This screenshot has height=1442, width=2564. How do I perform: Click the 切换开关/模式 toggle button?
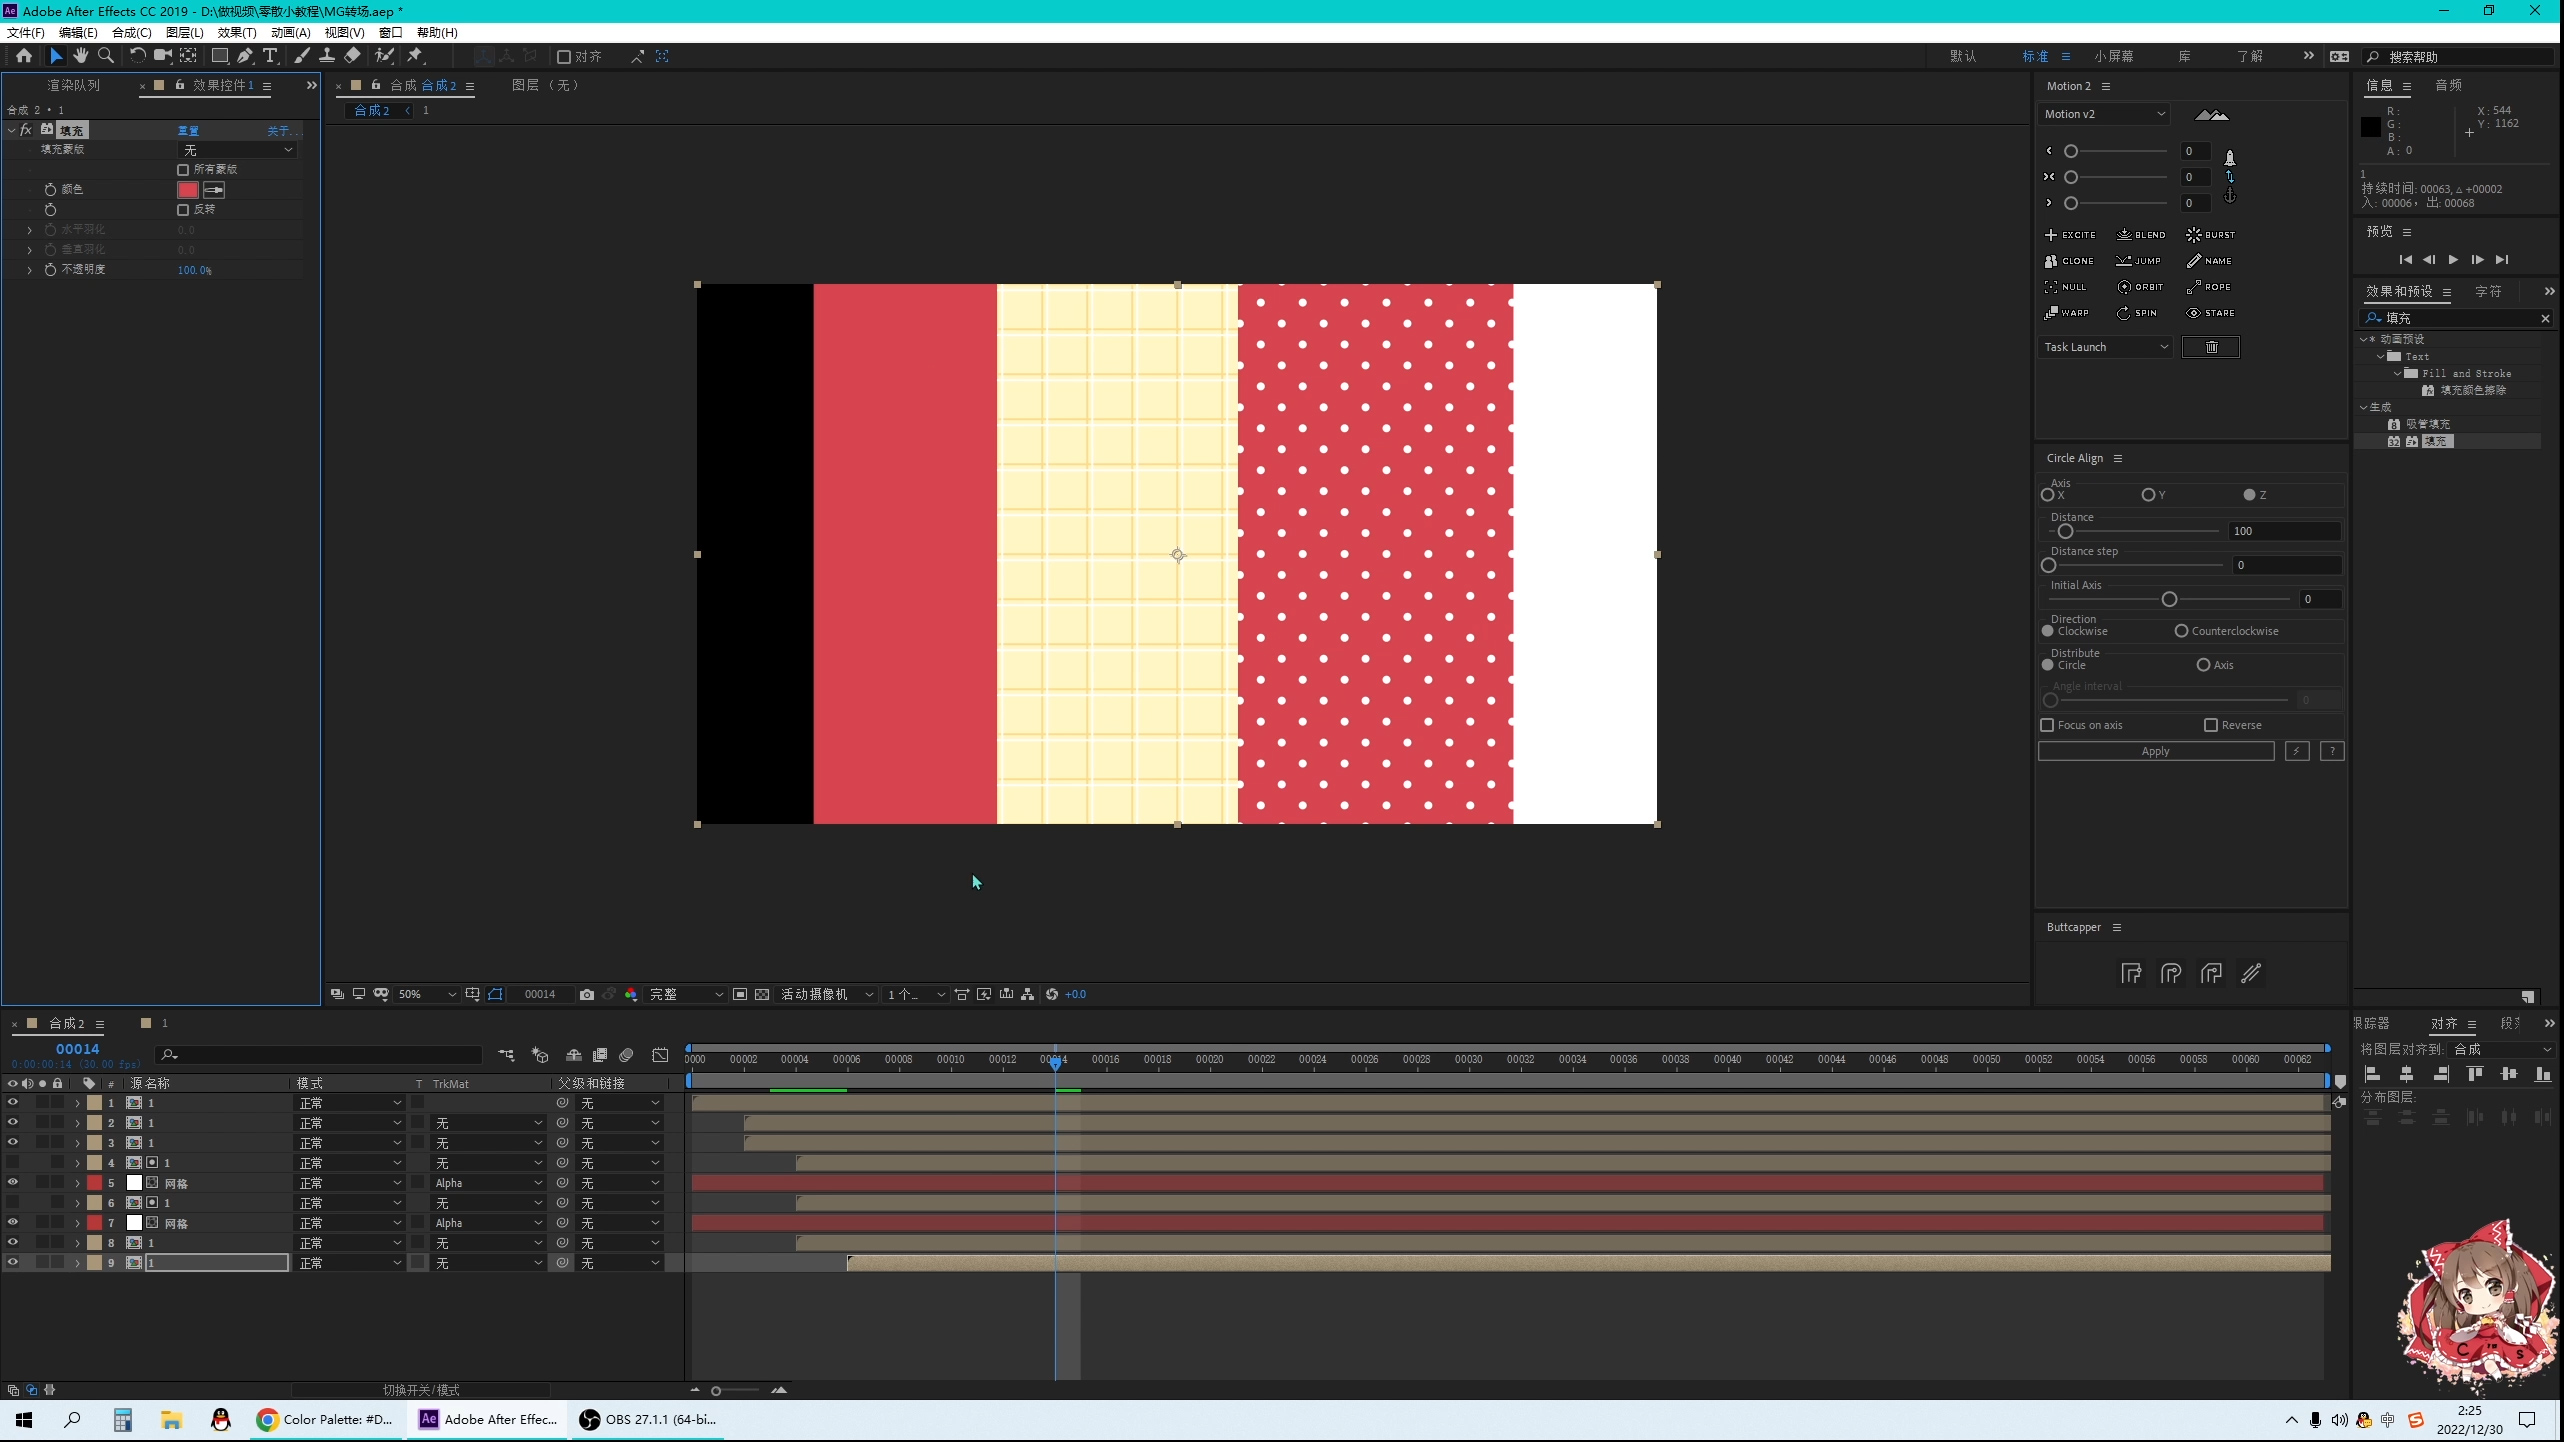coord(421,1390)
